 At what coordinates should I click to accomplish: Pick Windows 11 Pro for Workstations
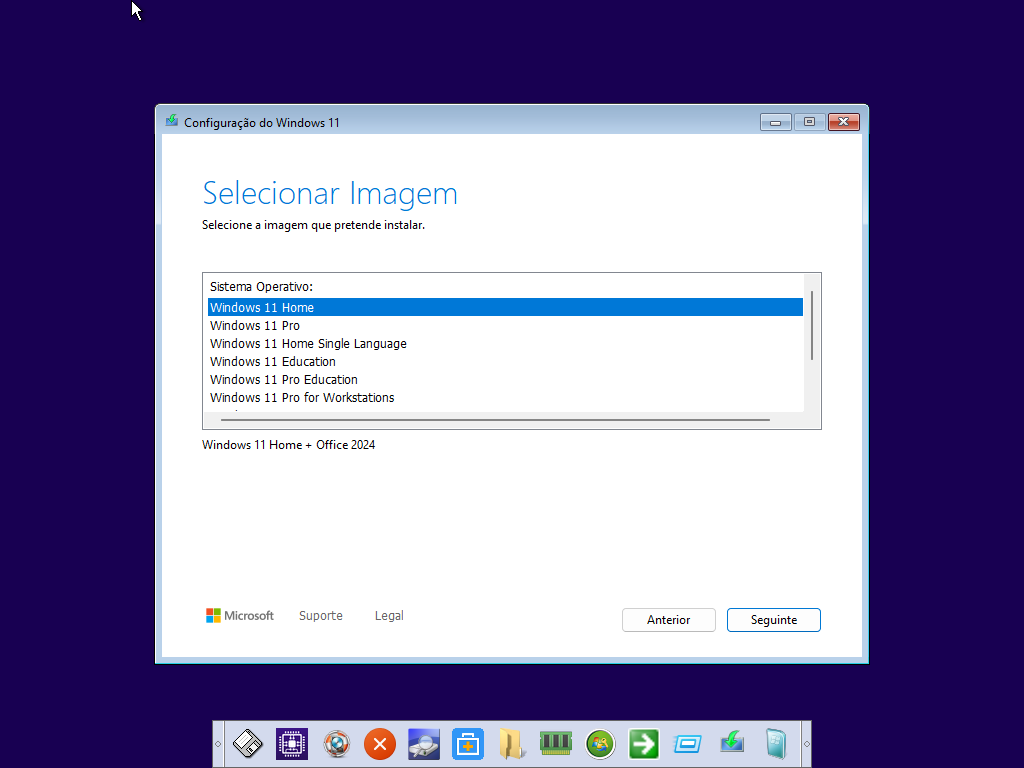pyautogui.click(x=505, y=397)
